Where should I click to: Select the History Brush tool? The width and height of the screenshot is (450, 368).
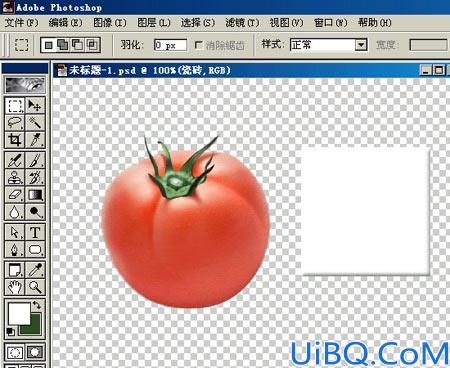[35, 177]
